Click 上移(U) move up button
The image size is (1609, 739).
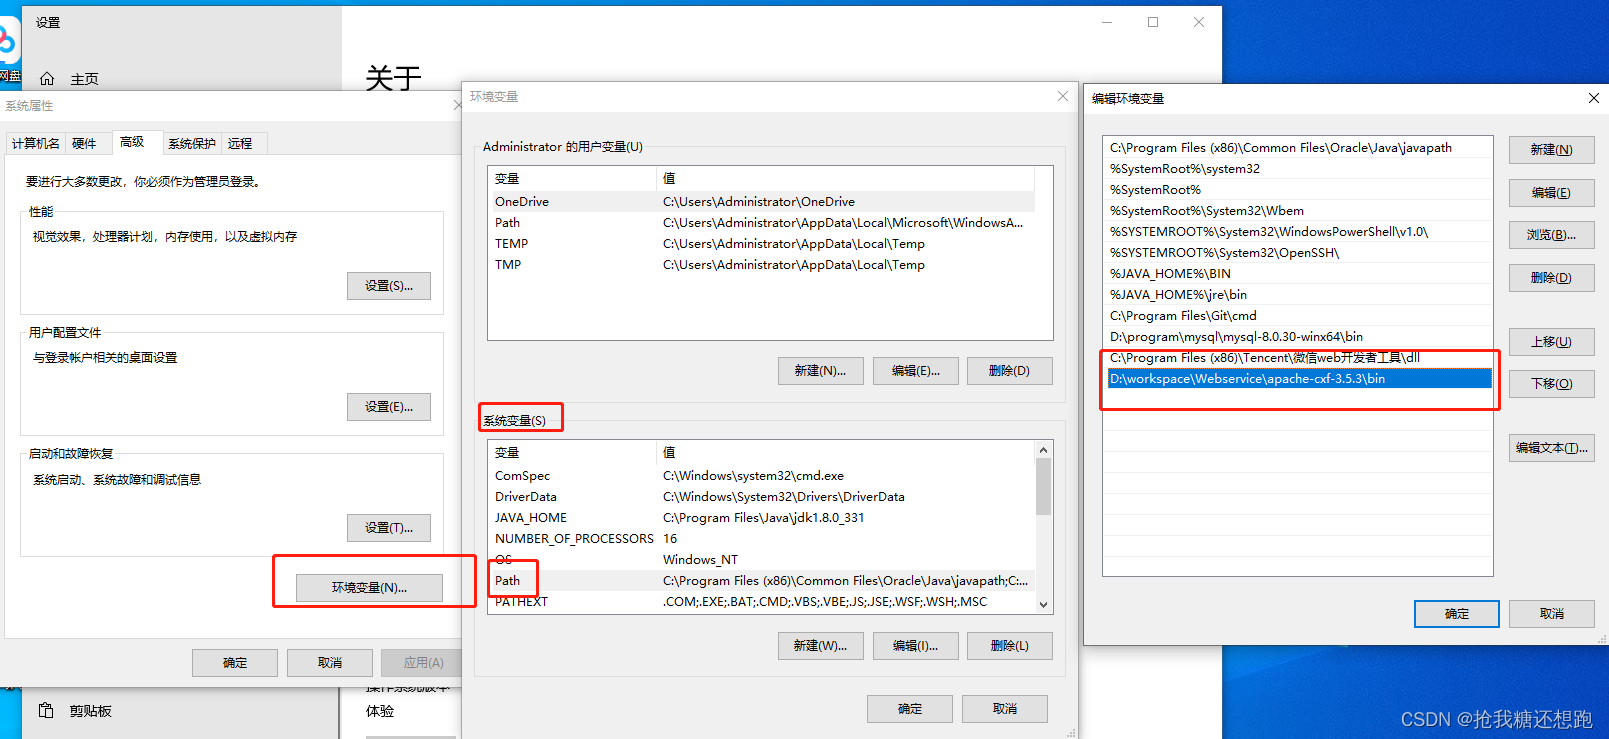[x=1552, y=342]
